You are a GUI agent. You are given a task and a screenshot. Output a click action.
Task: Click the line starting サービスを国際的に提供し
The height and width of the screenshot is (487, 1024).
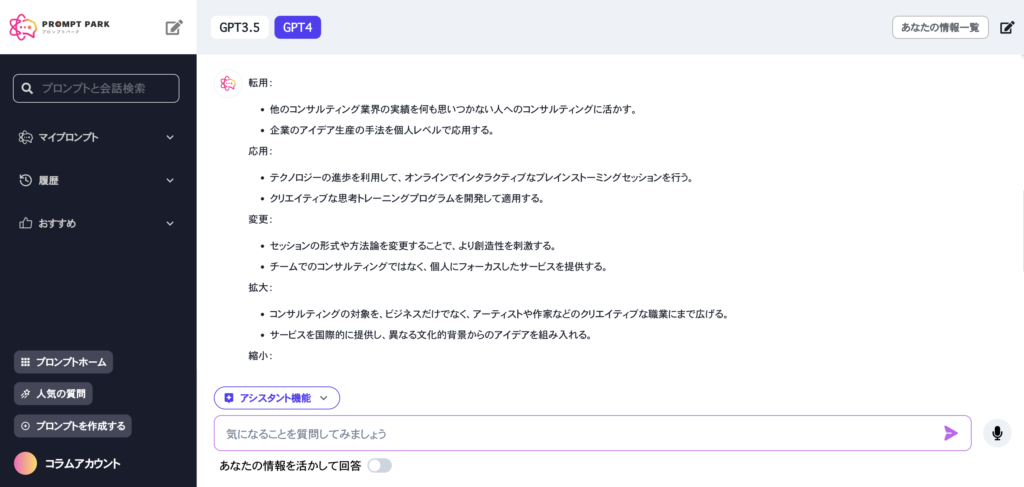[x=430, y=336]
